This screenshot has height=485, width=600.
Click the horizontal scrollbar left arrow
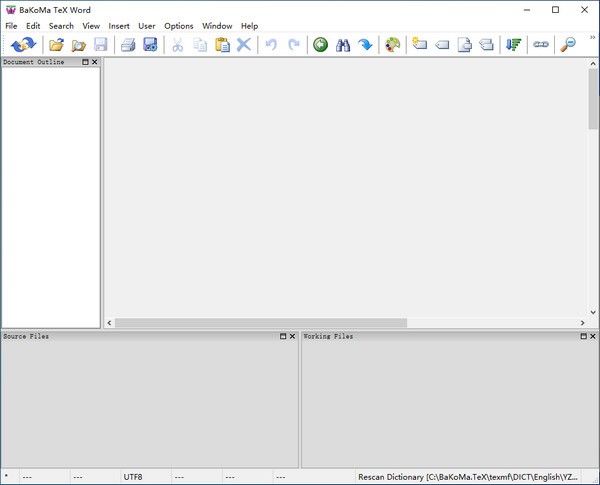click(x=109, y=323)
